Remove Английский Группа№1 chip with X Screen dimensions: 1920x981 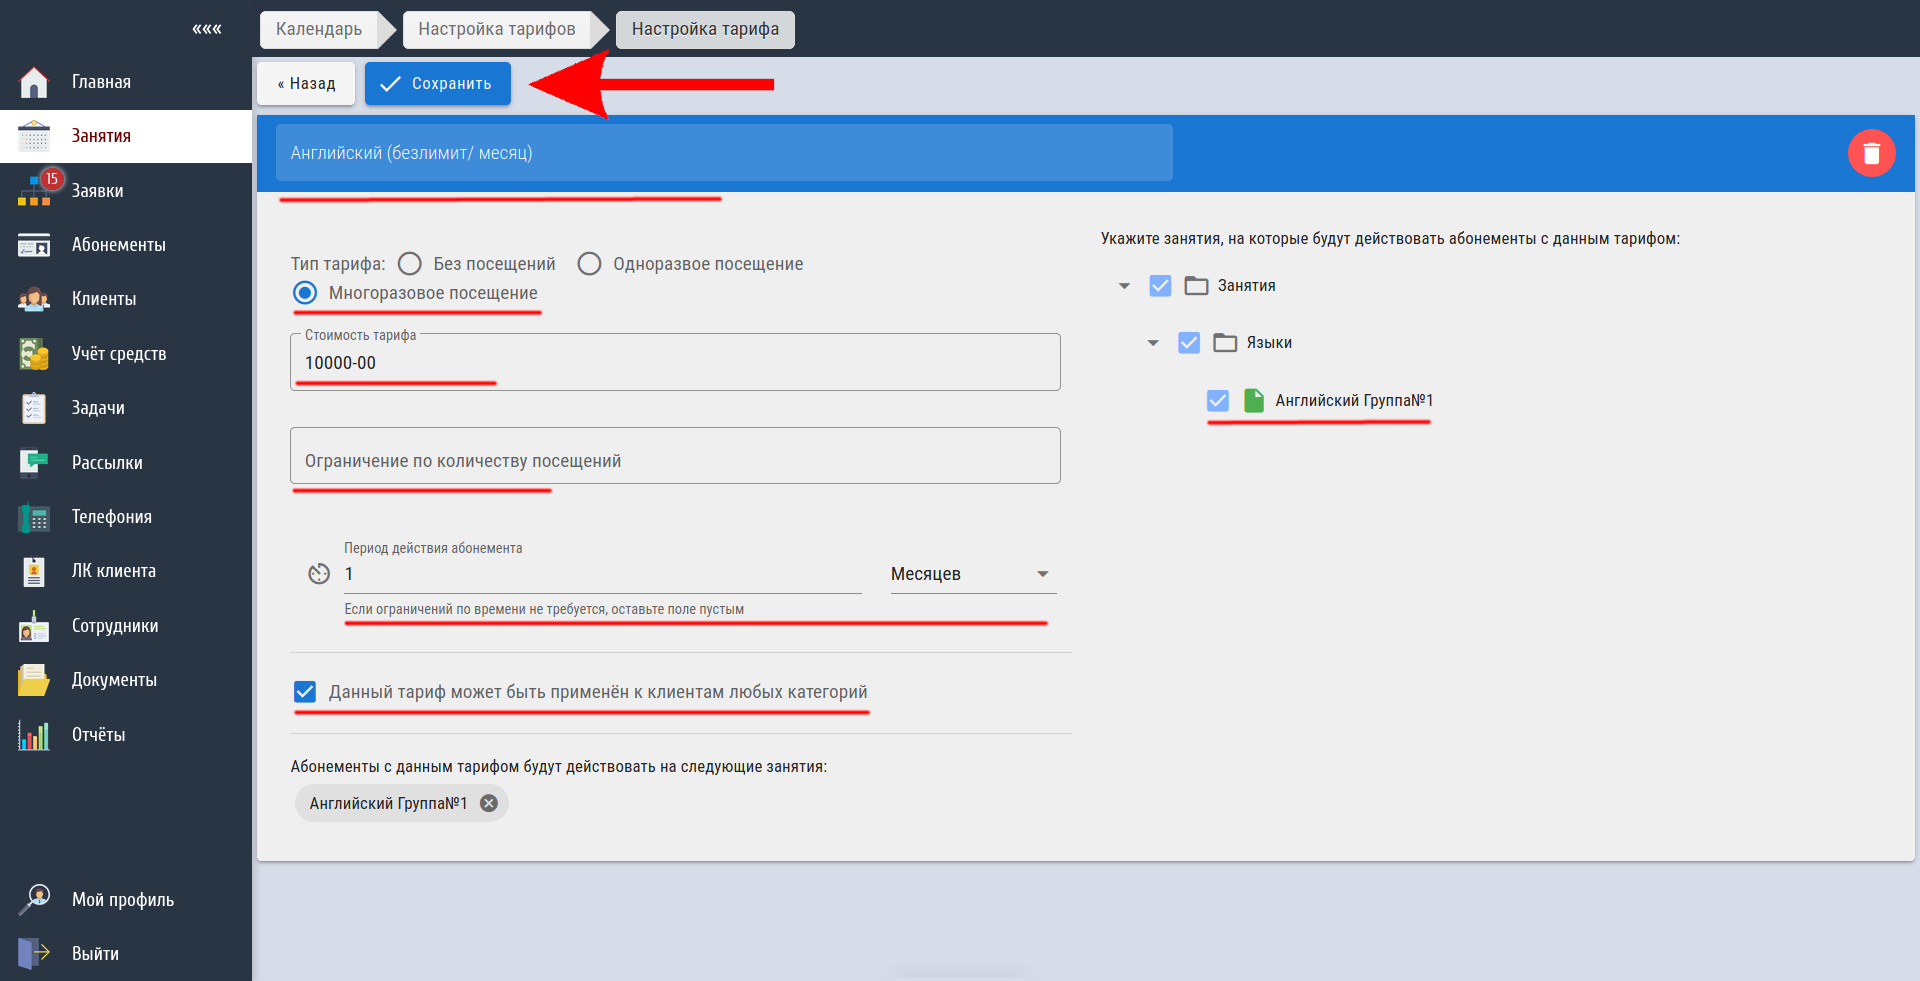coord(489,803)
